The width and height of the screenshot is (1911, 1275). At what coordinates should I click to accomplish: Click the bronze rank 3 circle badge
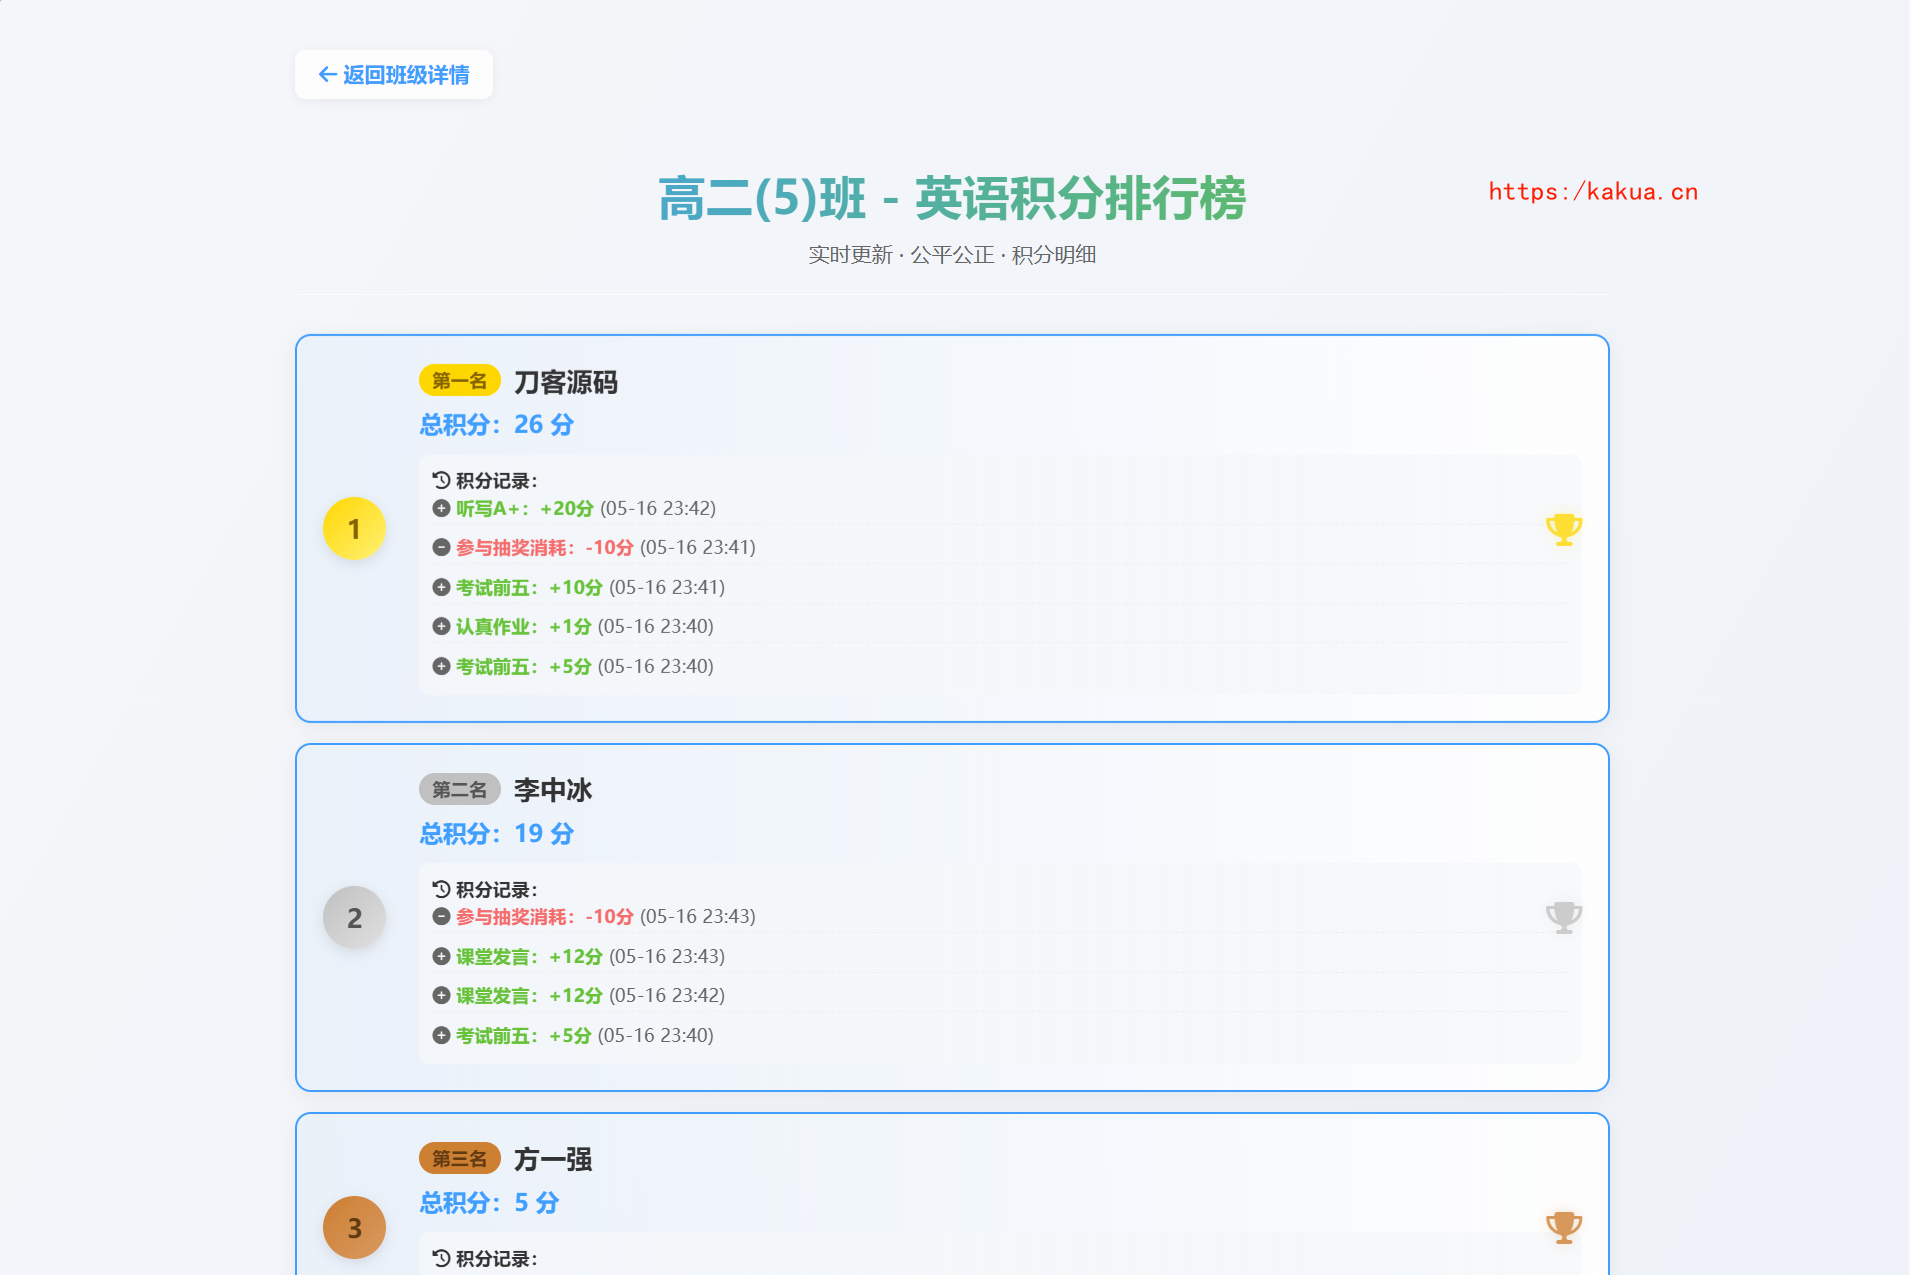coord(354,1227)
